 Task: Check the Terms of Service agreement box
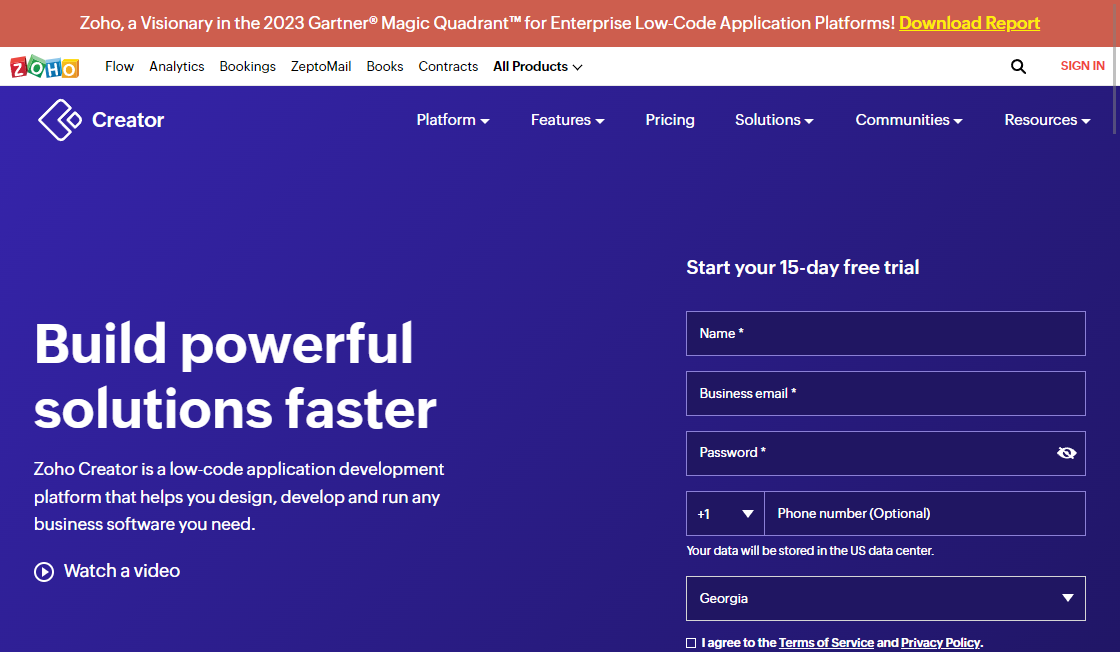coord(691,643)
